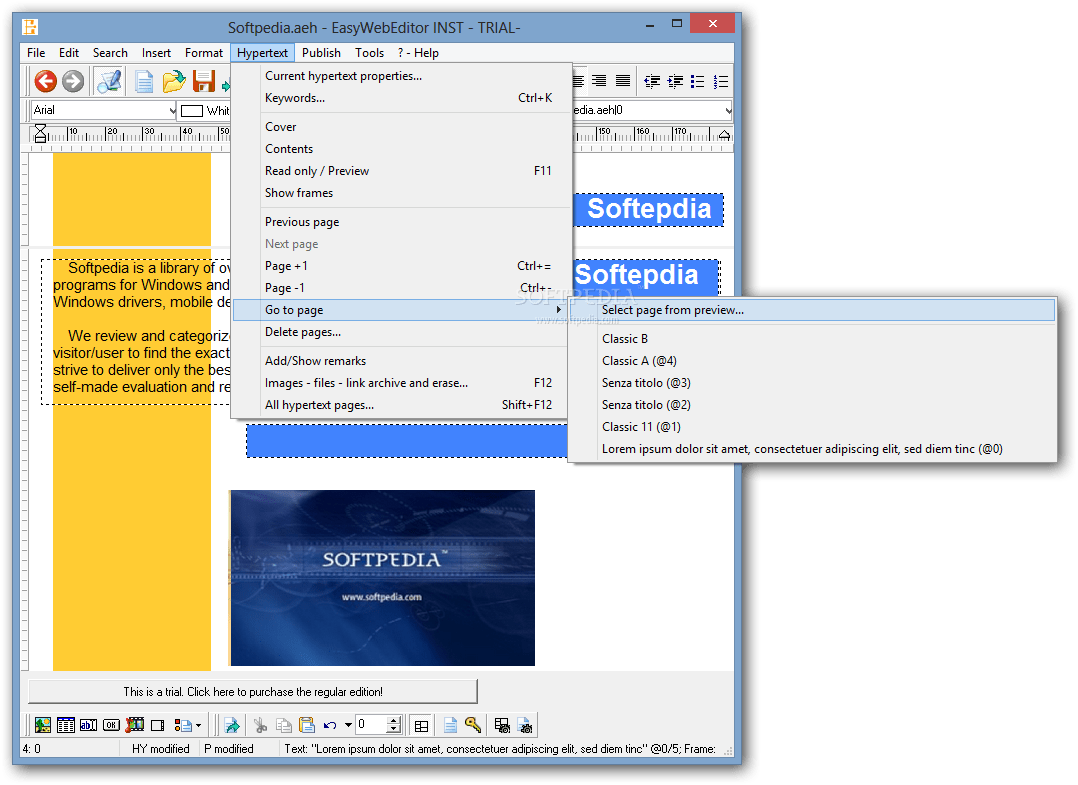Select Cover in the Hypertext menu

coord(402,127)
